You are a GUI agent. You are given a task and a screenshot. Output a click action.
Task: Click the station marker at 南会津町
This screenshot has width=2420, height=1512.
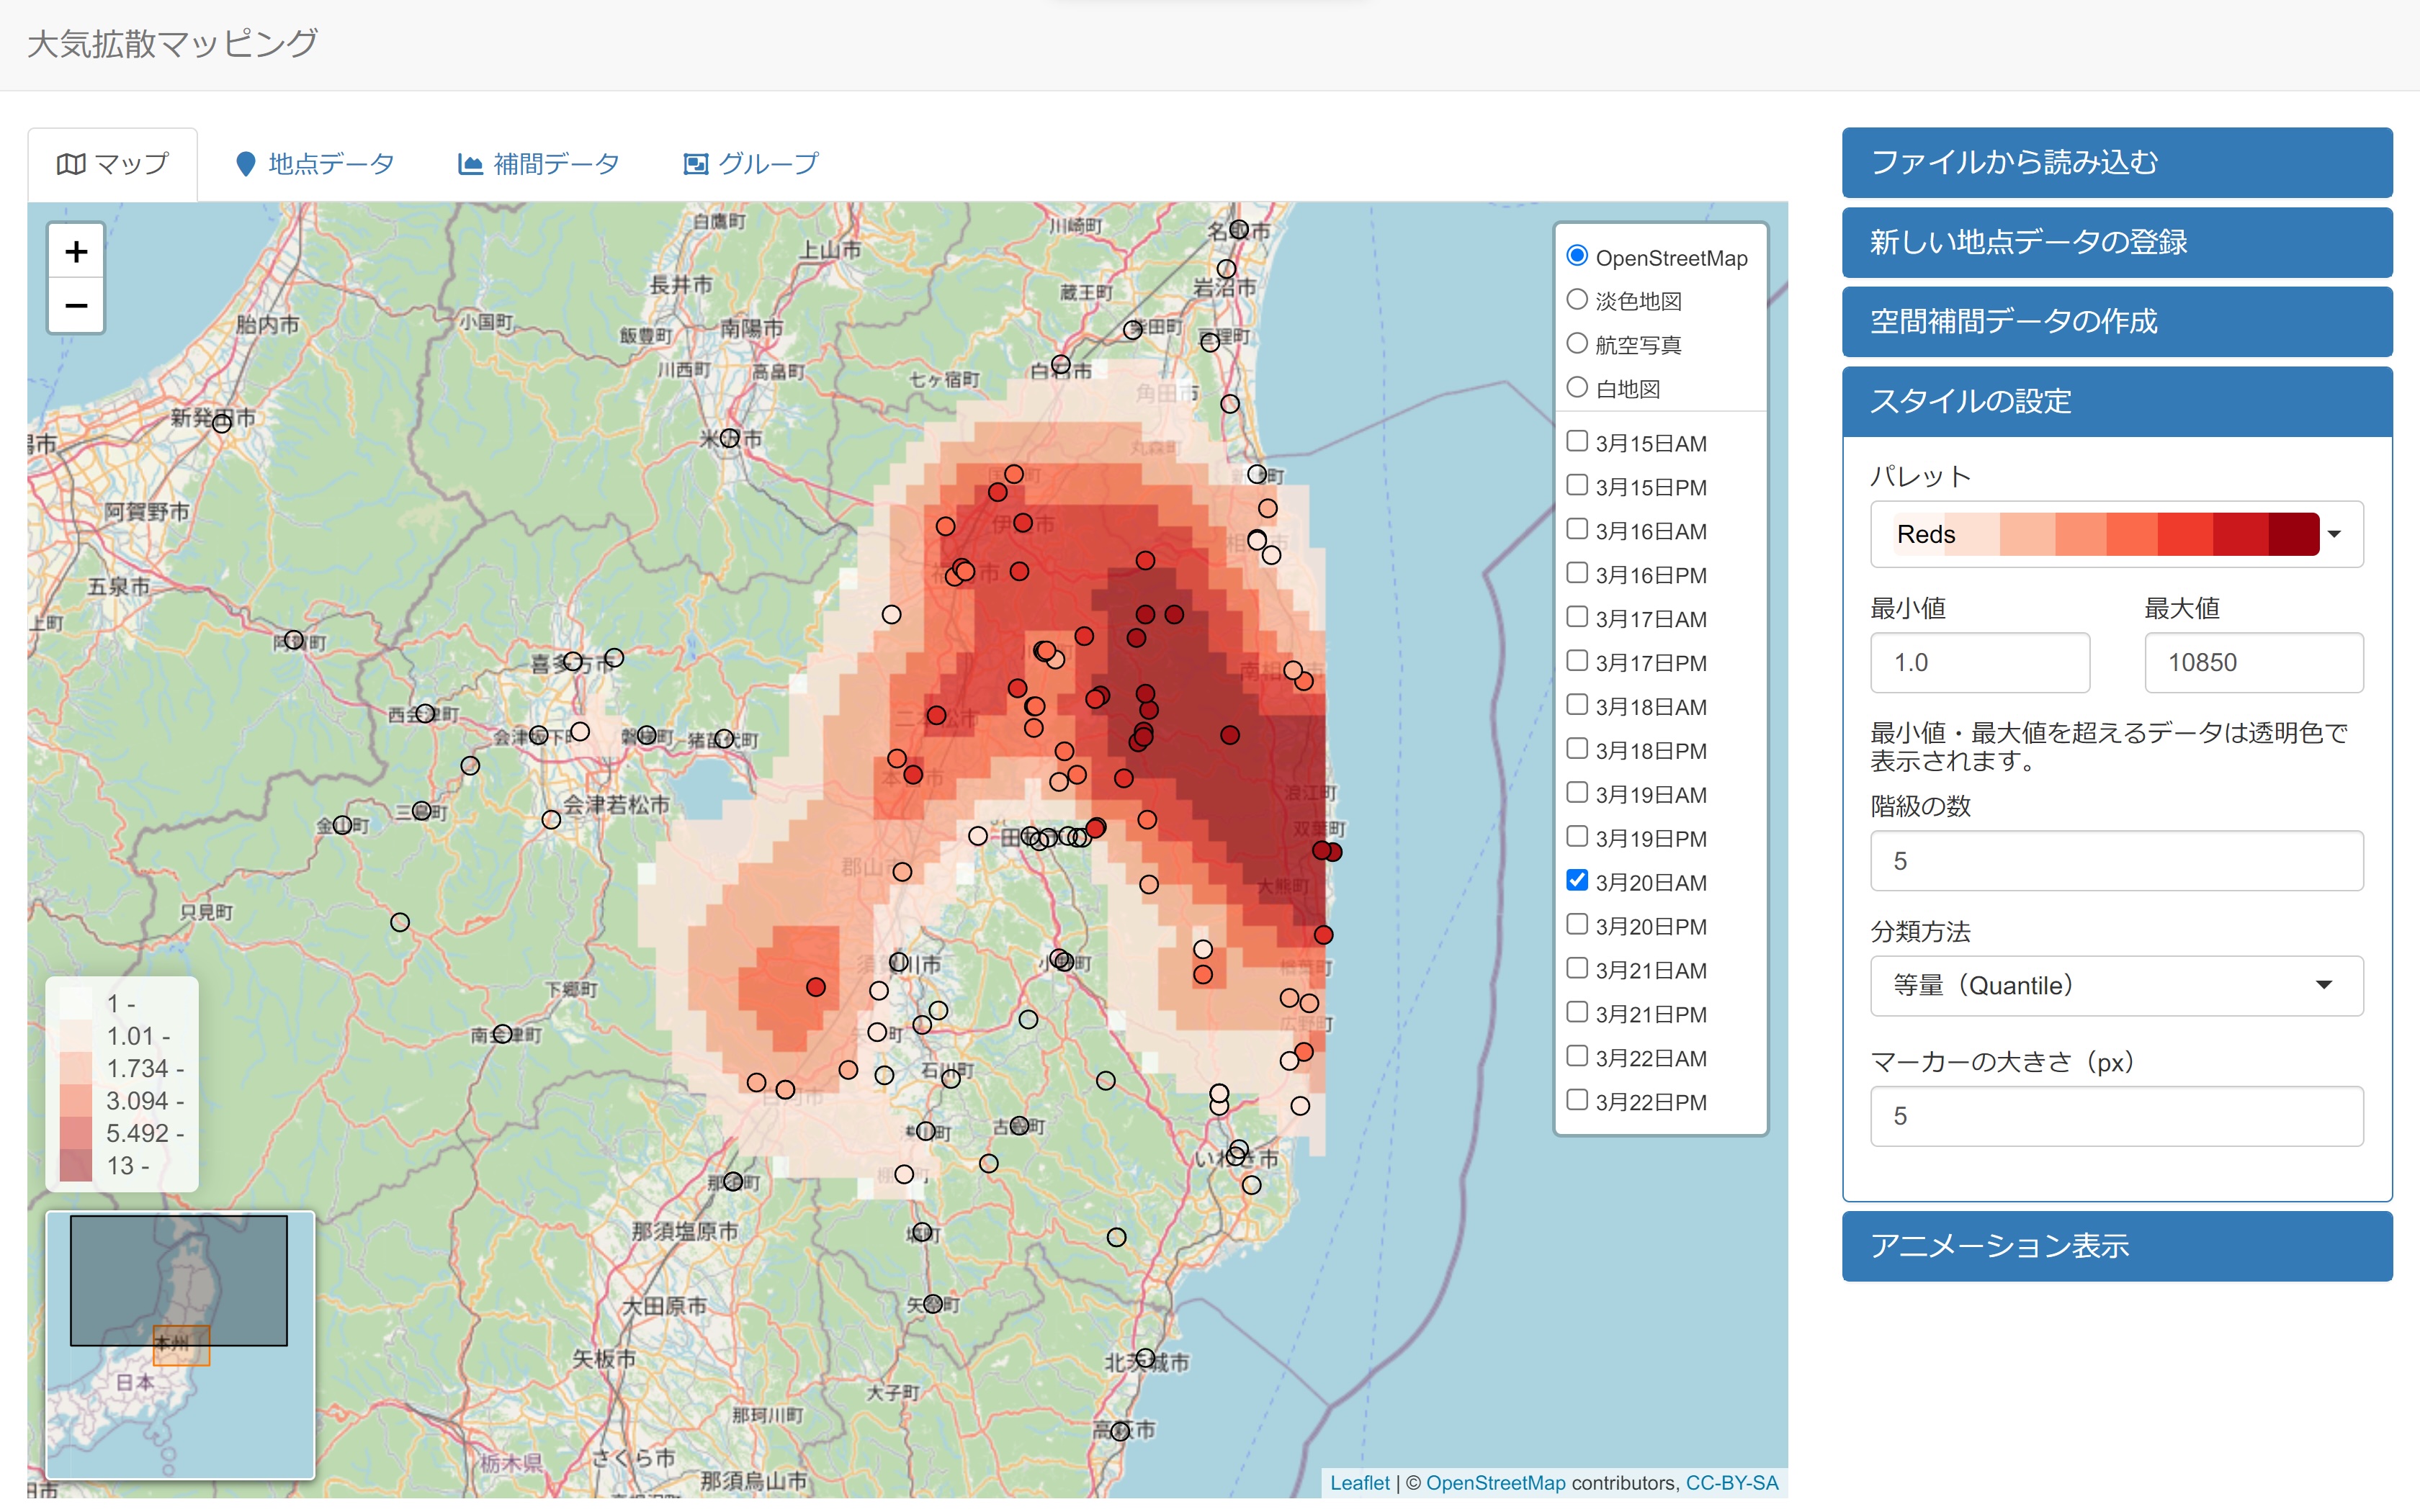point(503,1033)
